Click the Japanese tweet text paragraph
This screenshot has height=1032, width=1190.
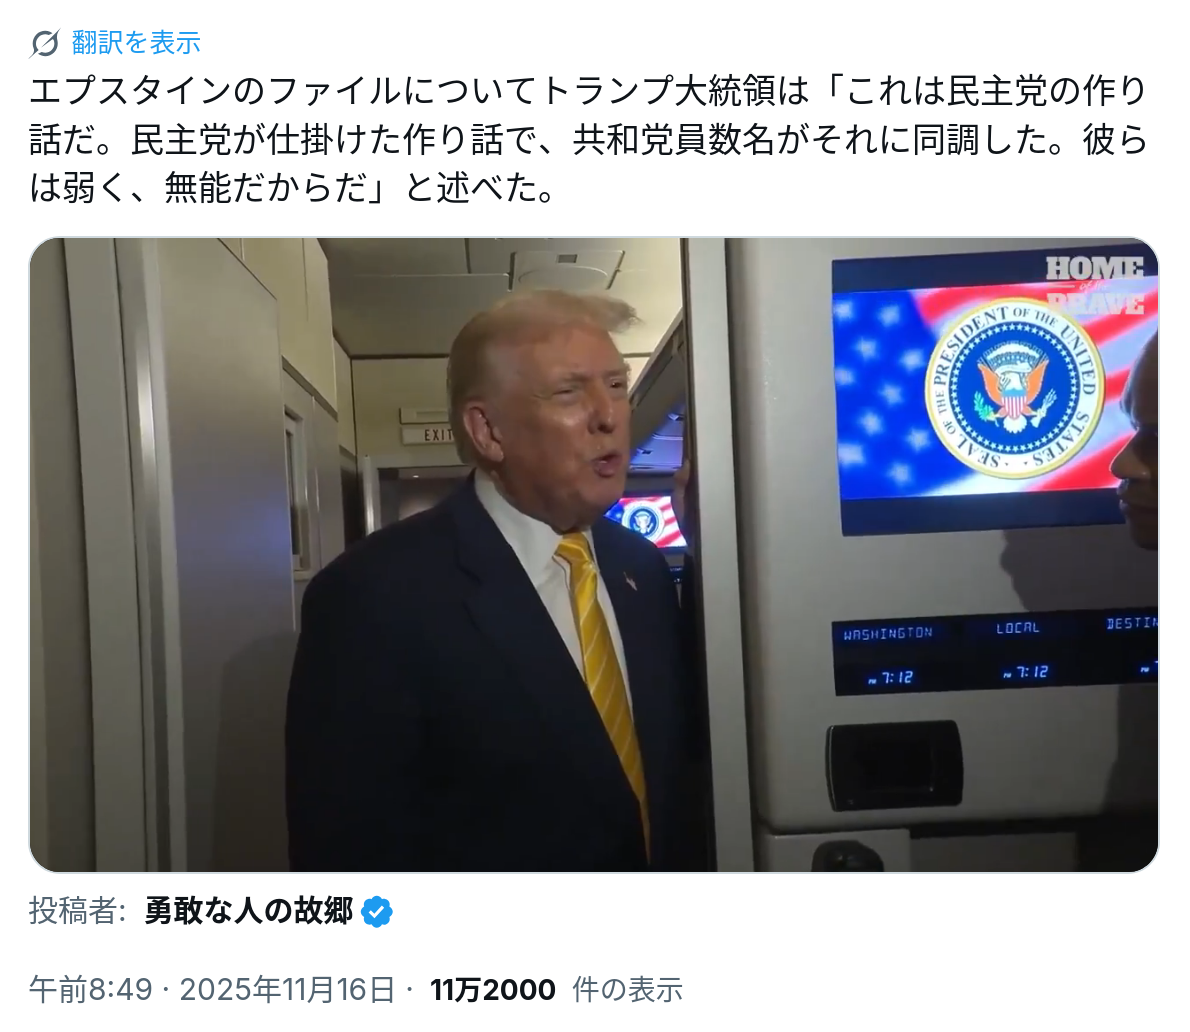click(x=587, y=139)
